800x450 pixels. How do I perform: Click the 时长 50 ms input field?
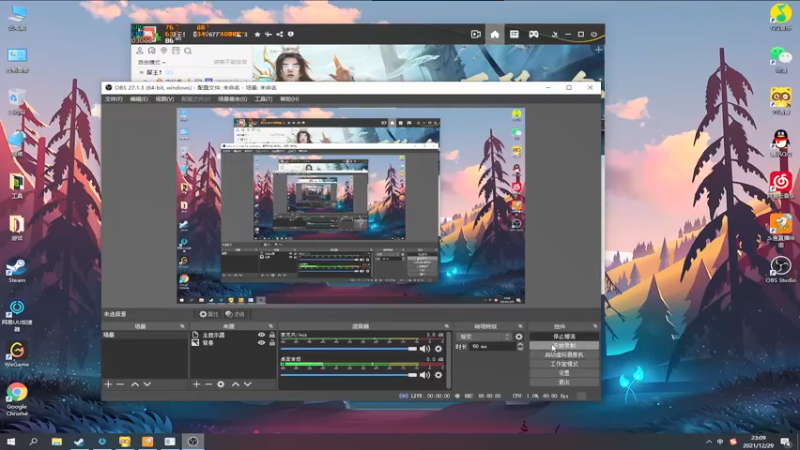[492, 346]
